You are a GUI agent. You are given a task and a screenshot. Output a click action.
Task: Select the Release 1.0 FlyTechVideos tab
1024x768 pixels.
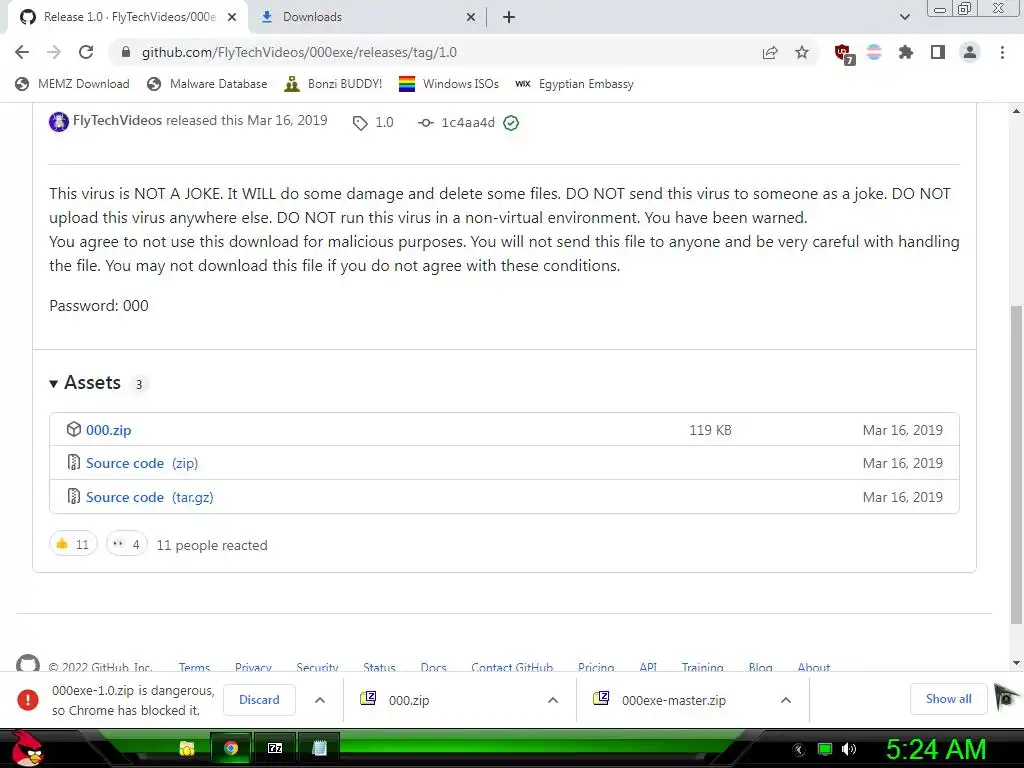tap(127, 17)
